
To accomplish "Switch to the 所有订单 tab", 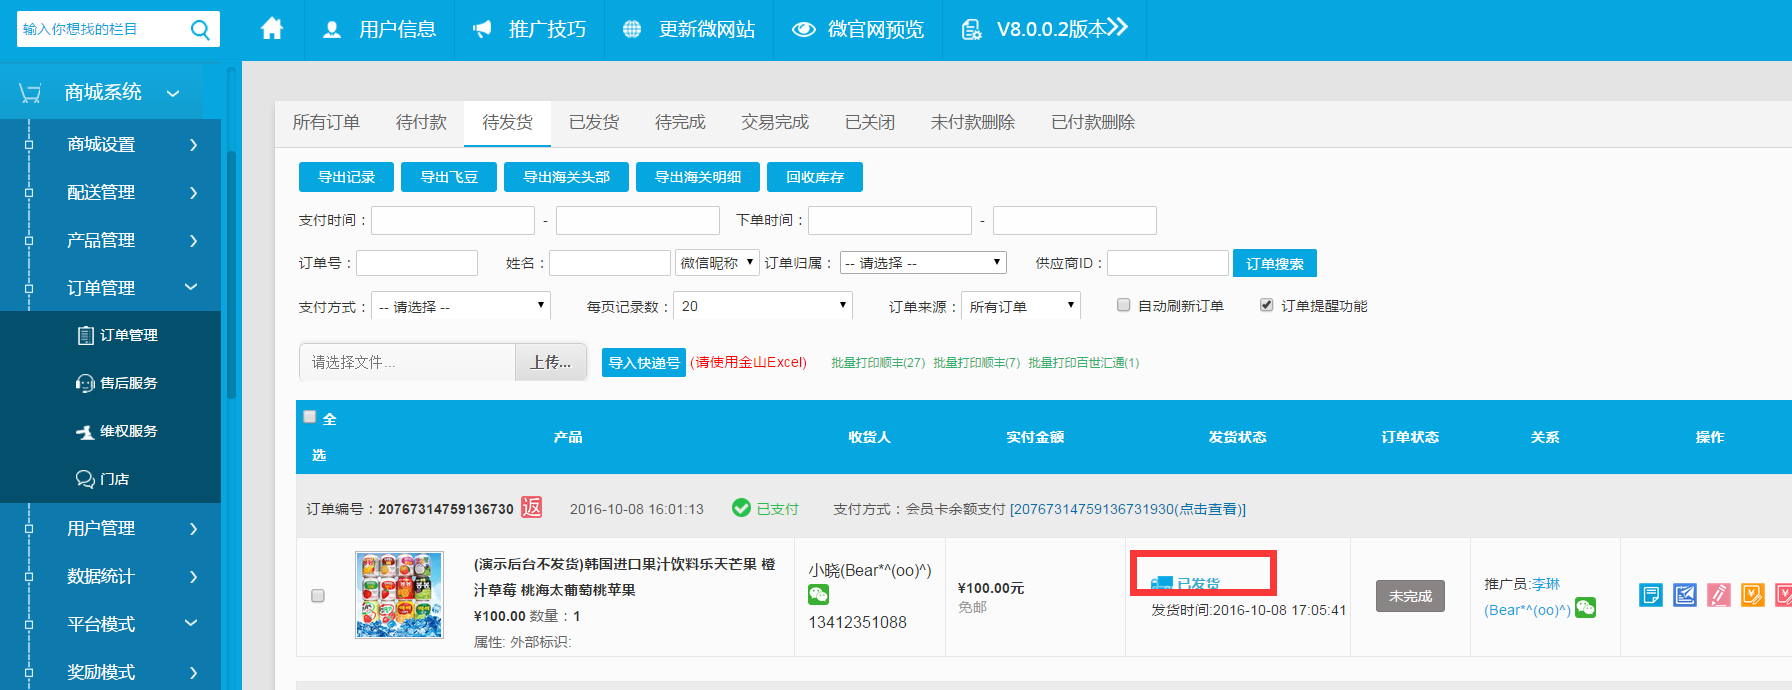I will 326,122.
